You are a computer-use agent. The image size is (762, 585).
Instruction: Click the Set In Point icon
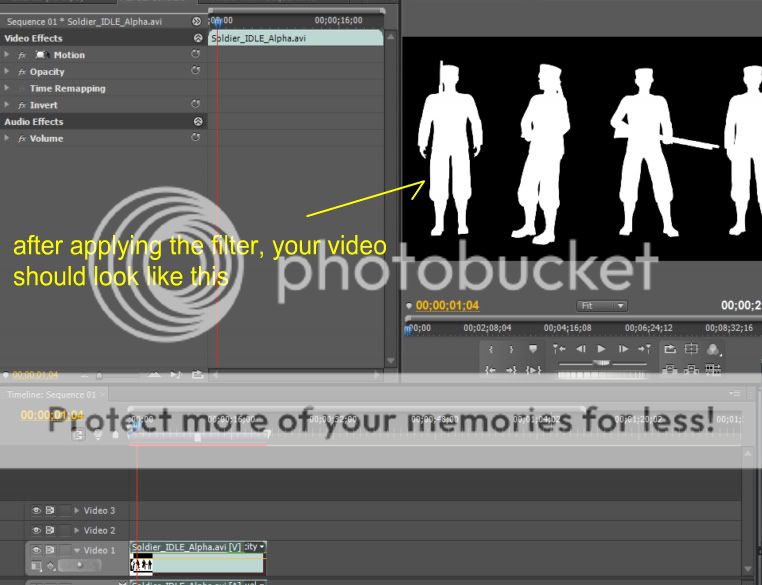point(491,348)
